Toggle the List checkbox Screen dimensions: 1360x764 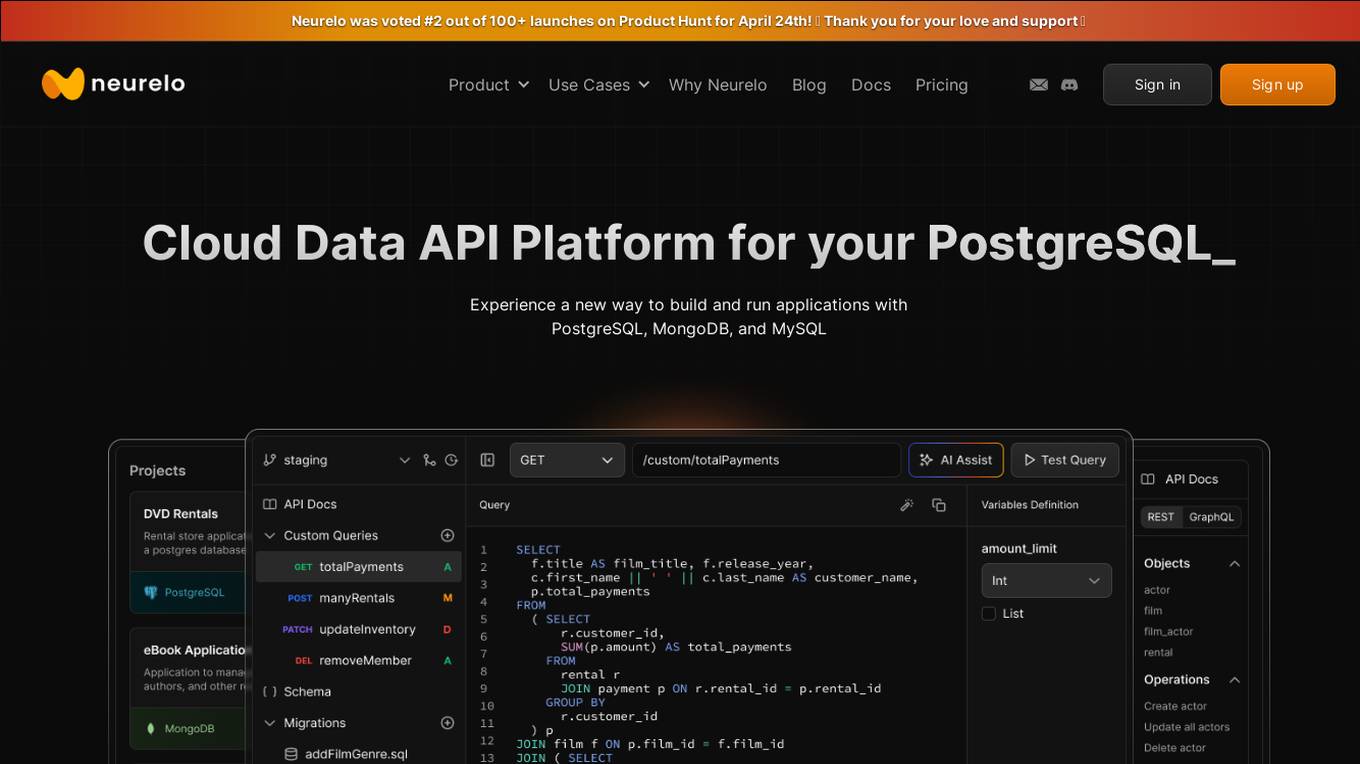[989, 614]
